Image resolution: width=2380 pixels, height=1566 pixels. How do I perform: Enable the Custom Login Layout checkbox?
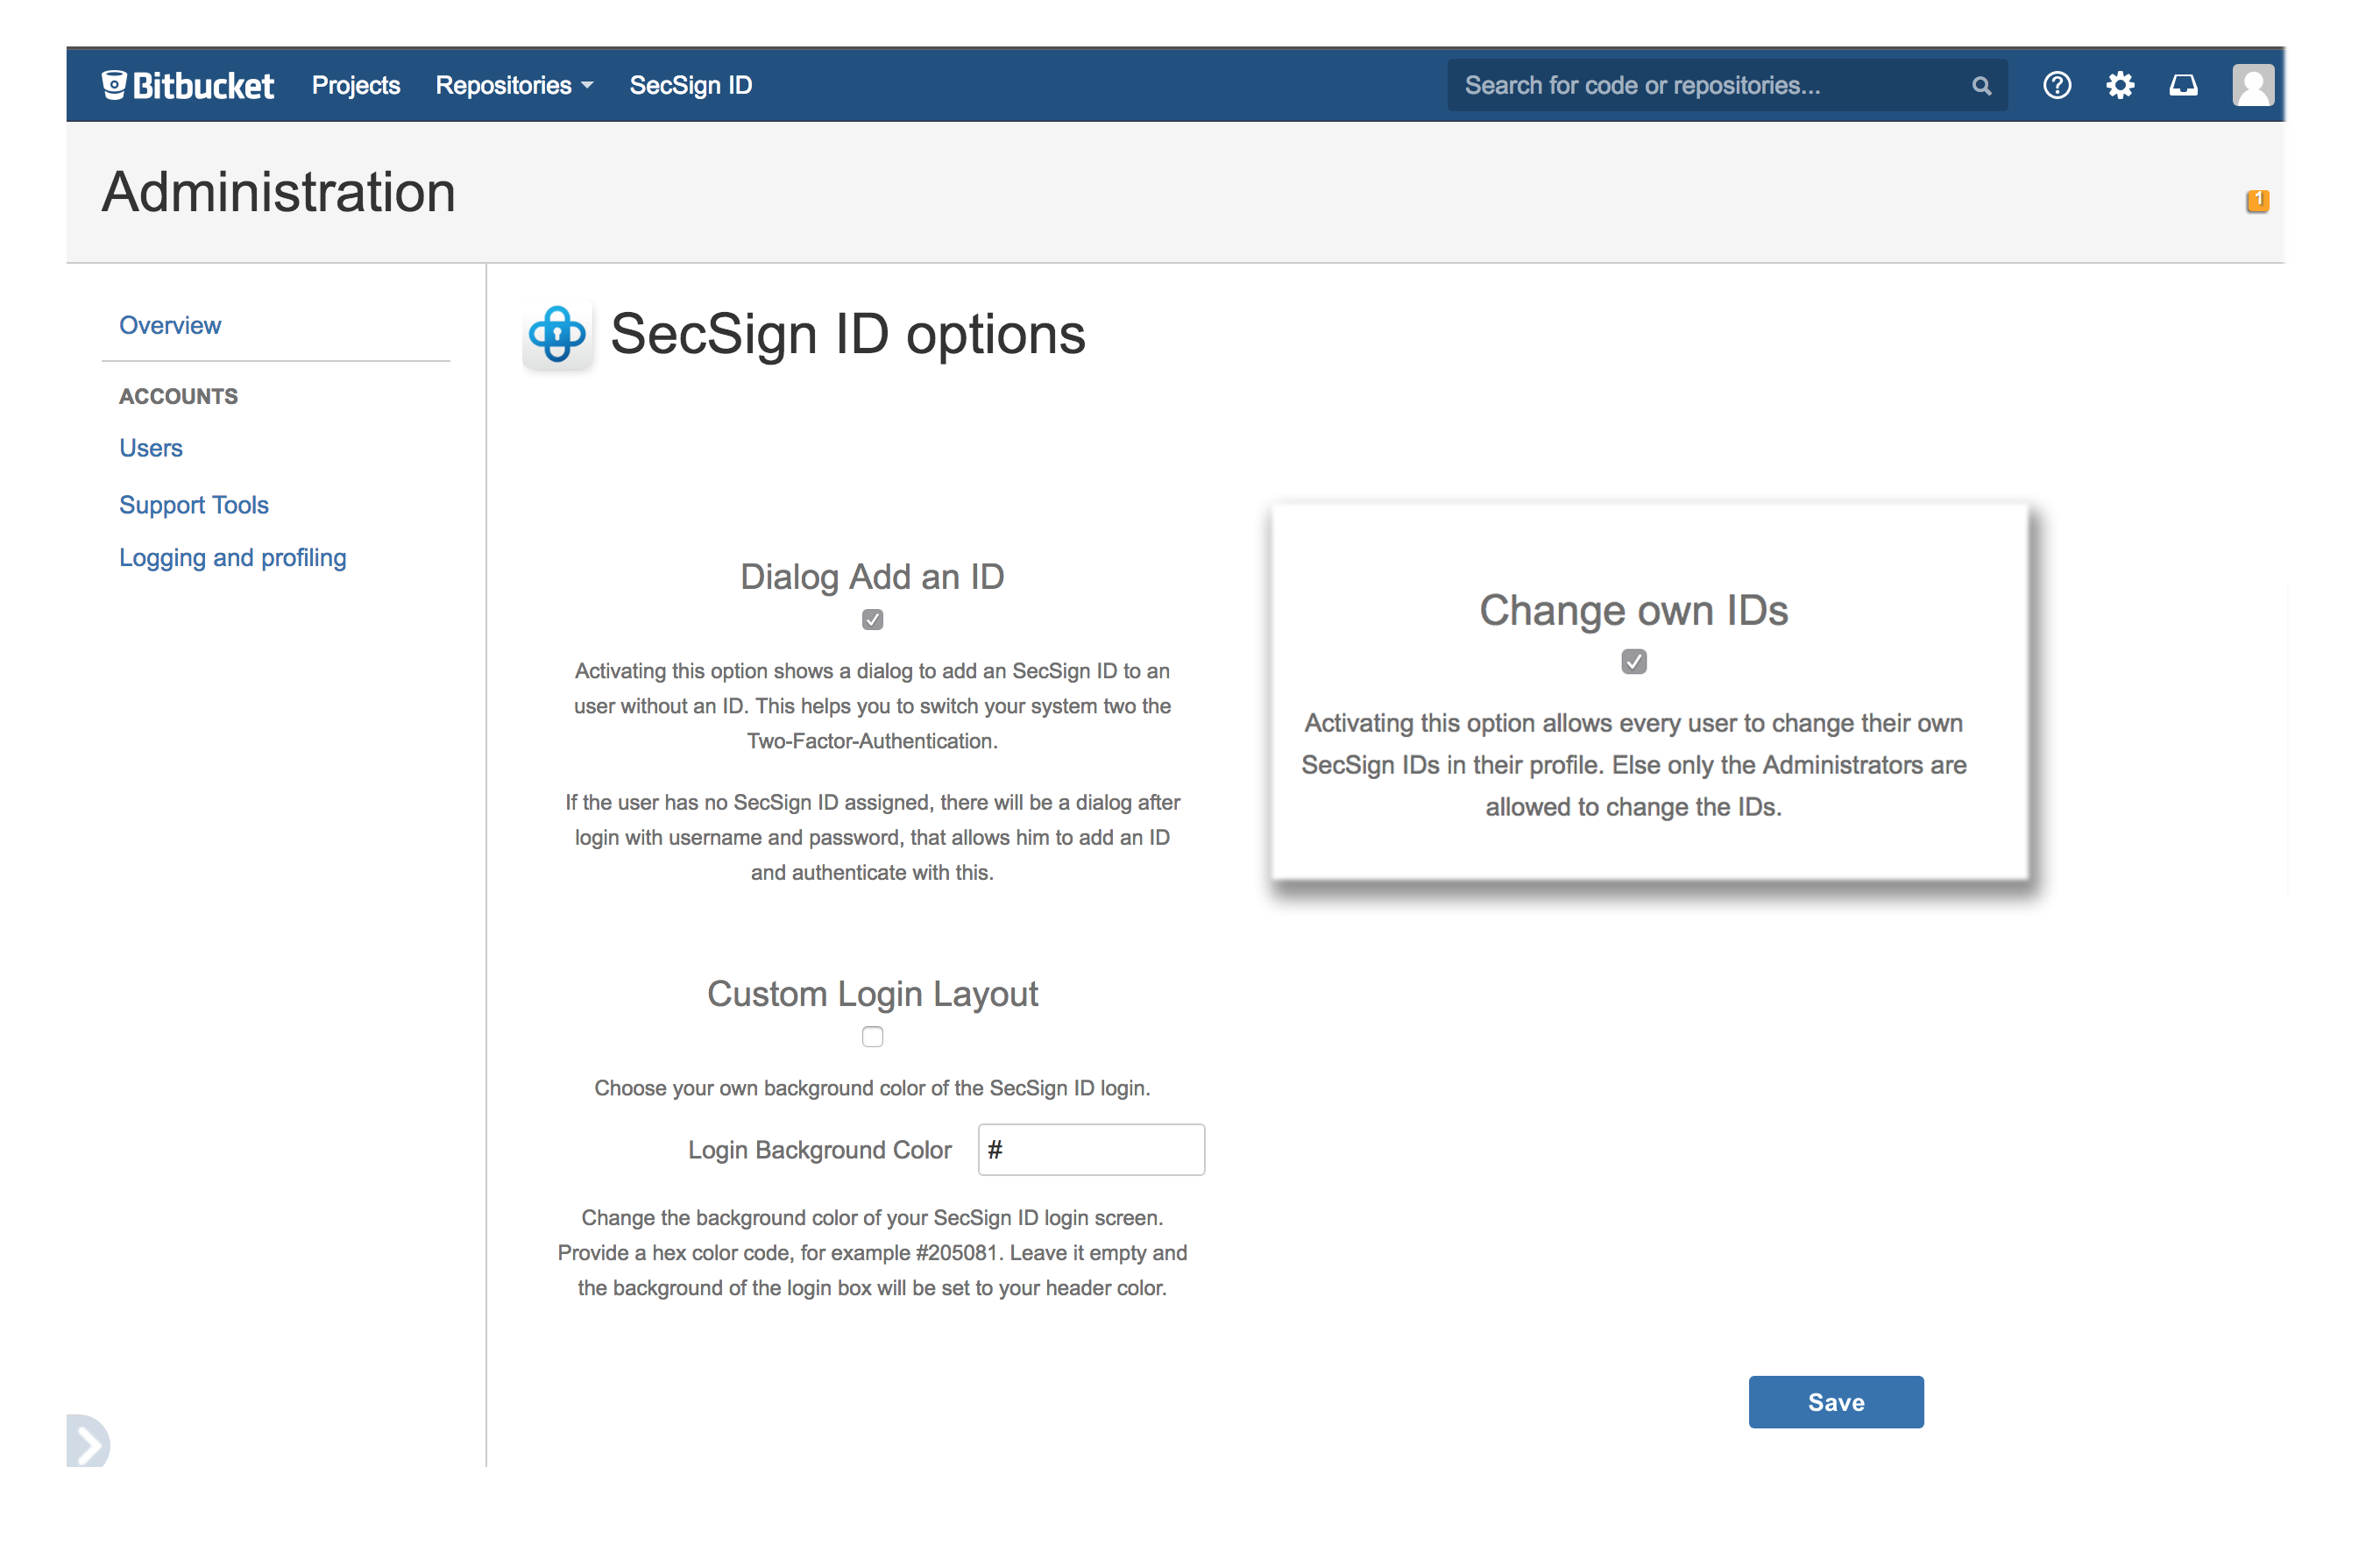tap(872, 1037)
